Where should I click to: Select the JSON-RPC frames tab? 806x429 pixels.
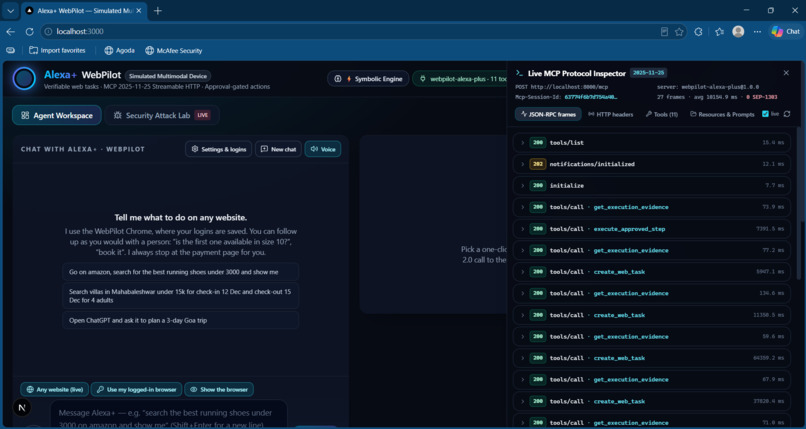point(548,114)
